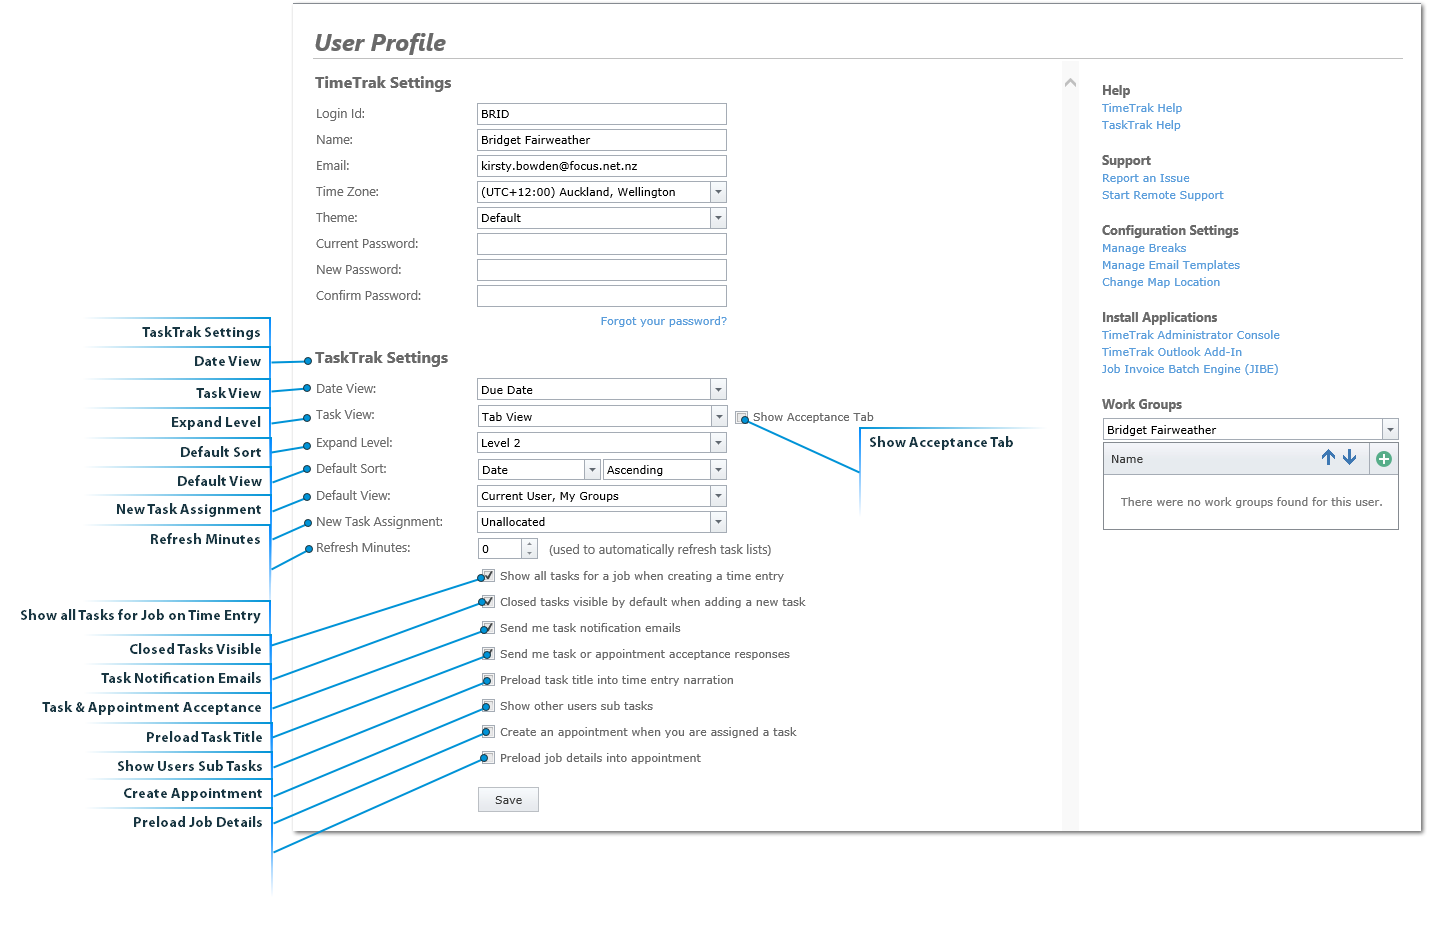This screenshot has width=1429, height=926.
Task: Click the Refresh Minutes number field
Action: click(x=500, y=549)
